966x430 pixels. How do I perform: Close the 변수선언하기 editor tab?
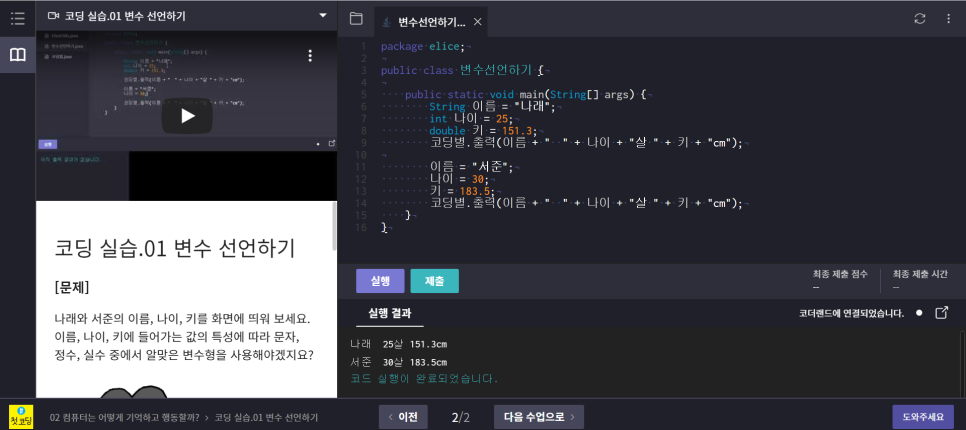pos(477,22)
